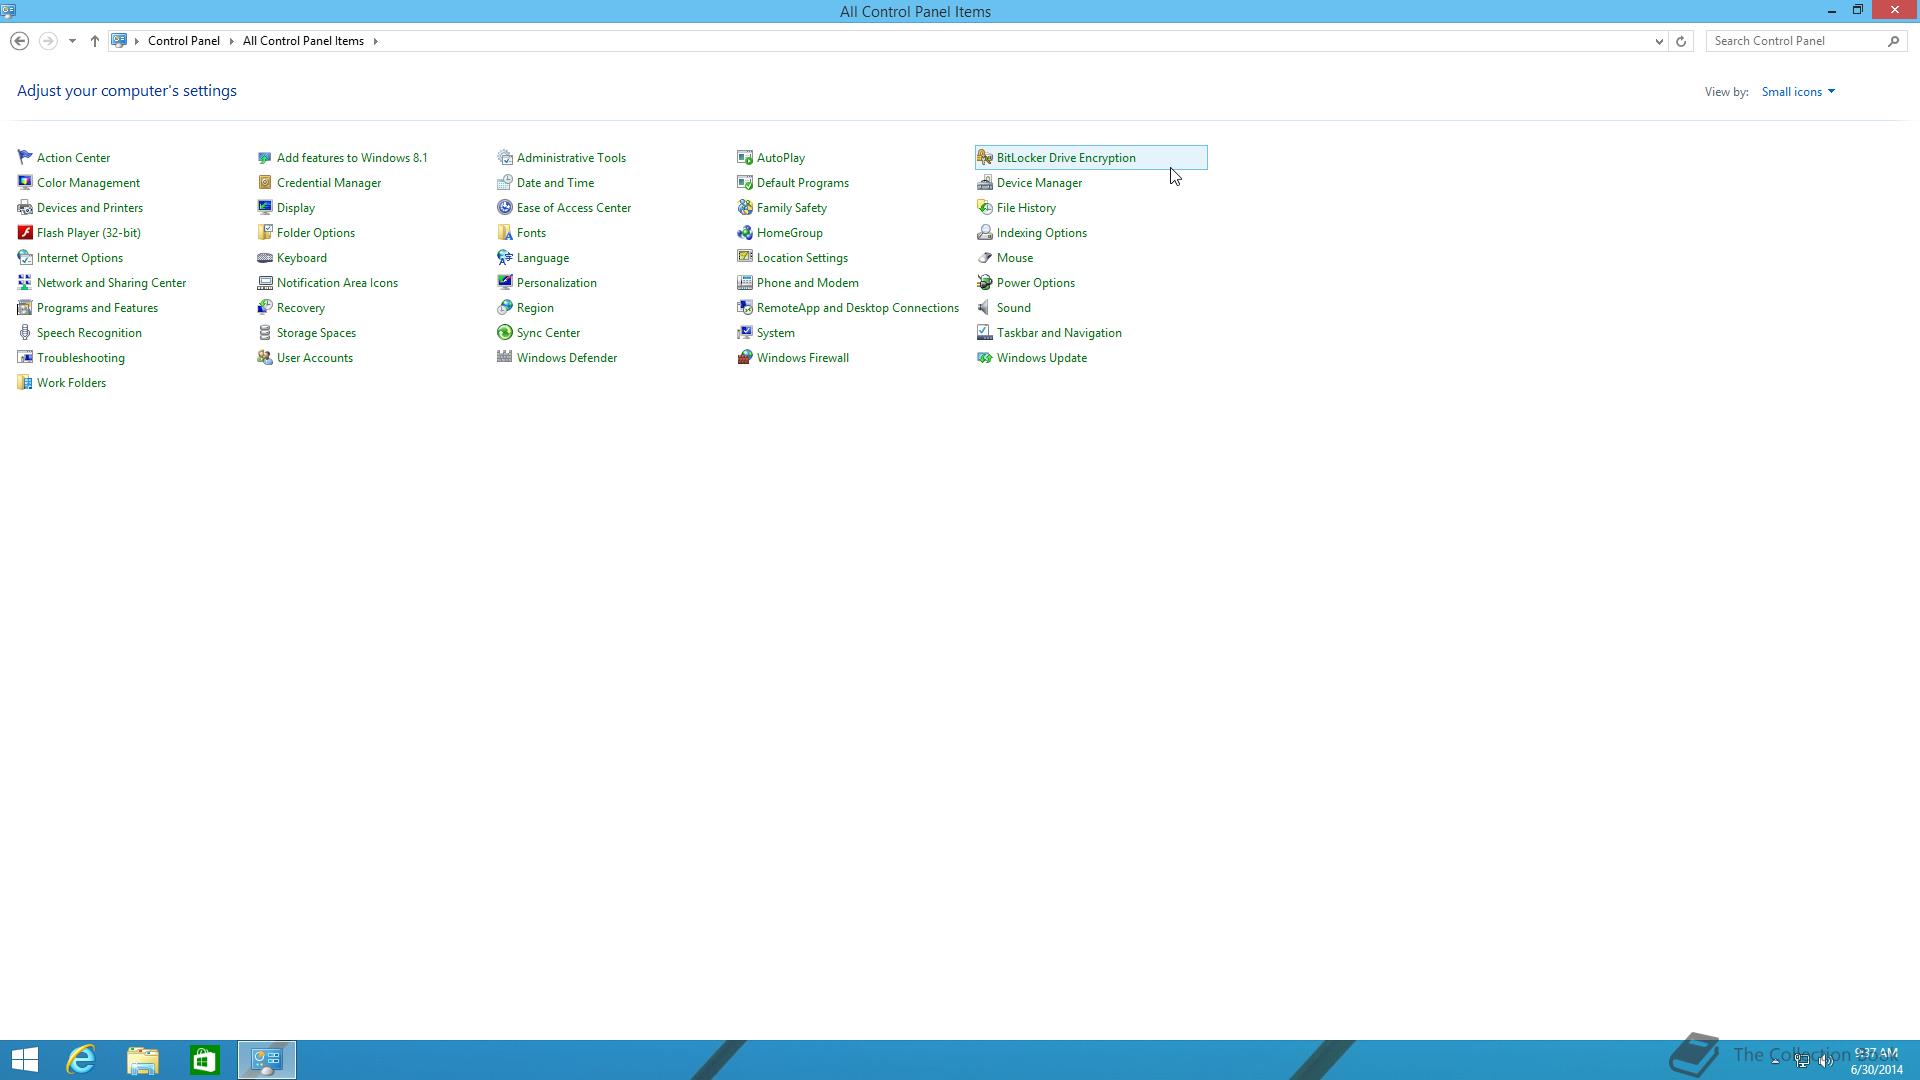Click the Credential Manager icon

[x=265, y=182]
